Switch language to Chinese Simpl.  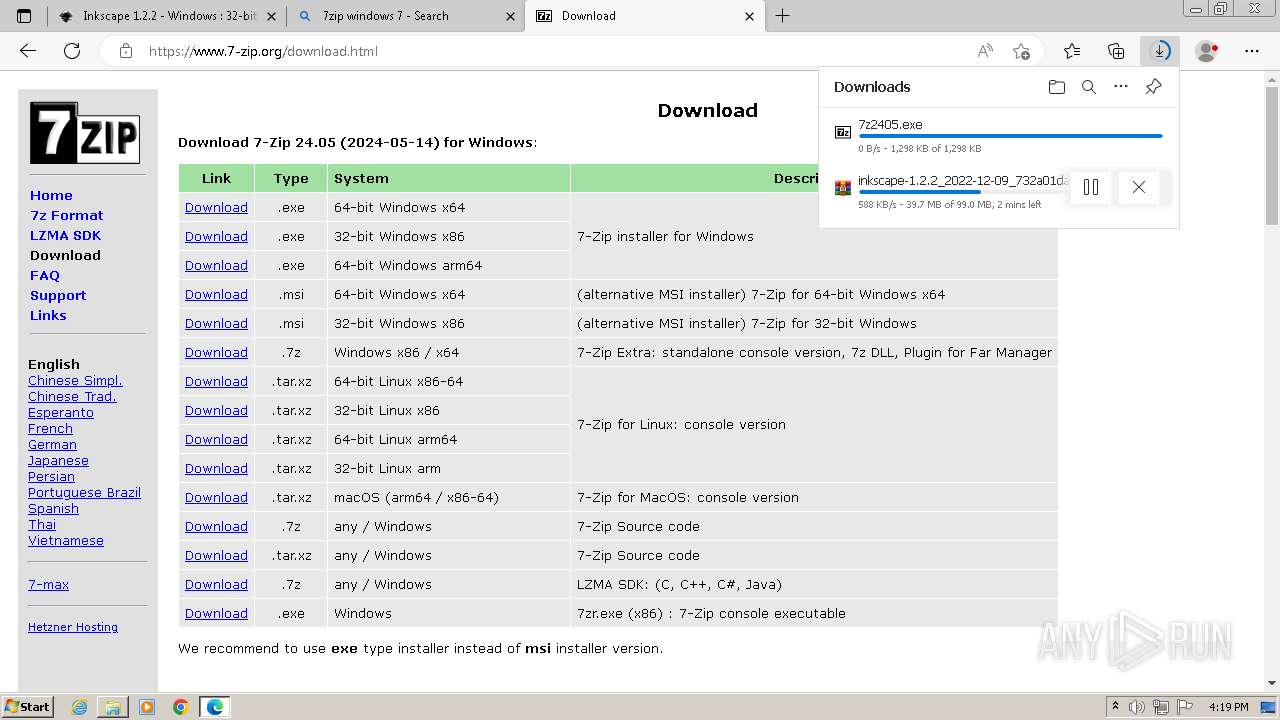[x=75, y=380]
